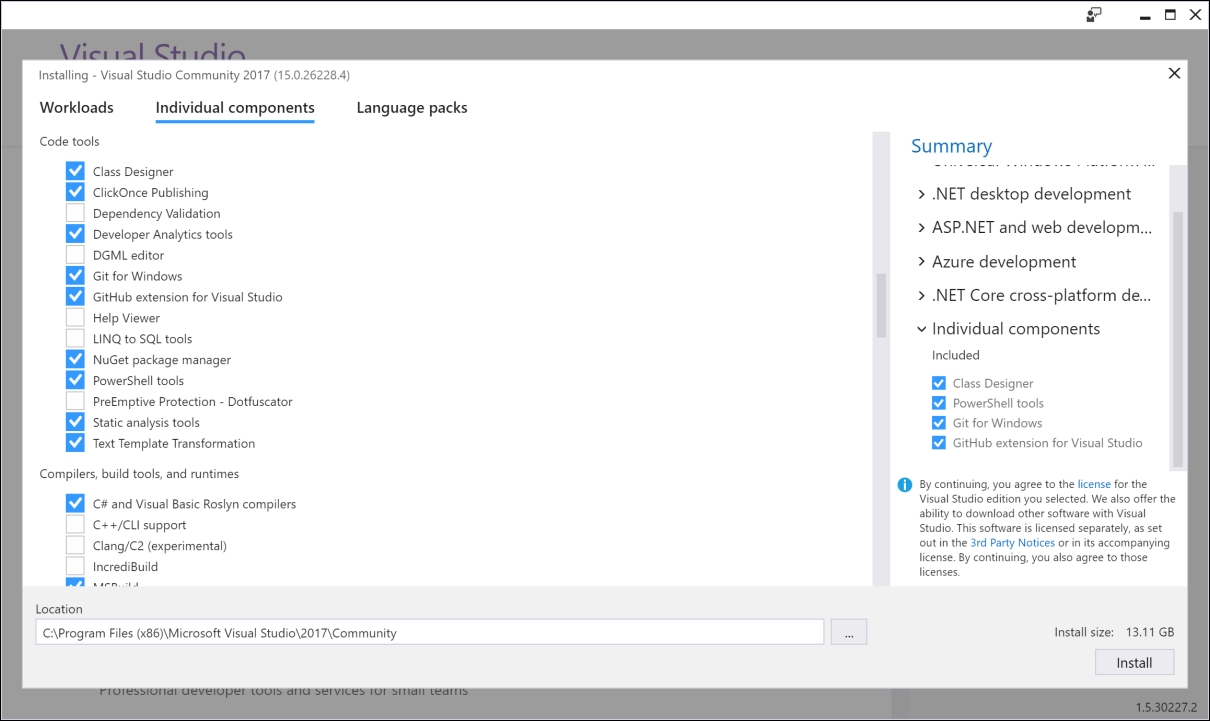The image size is (1210, 721).
Task: Click "Compilers, build tools, and runtimes" heading
Action: click(139, 474)
